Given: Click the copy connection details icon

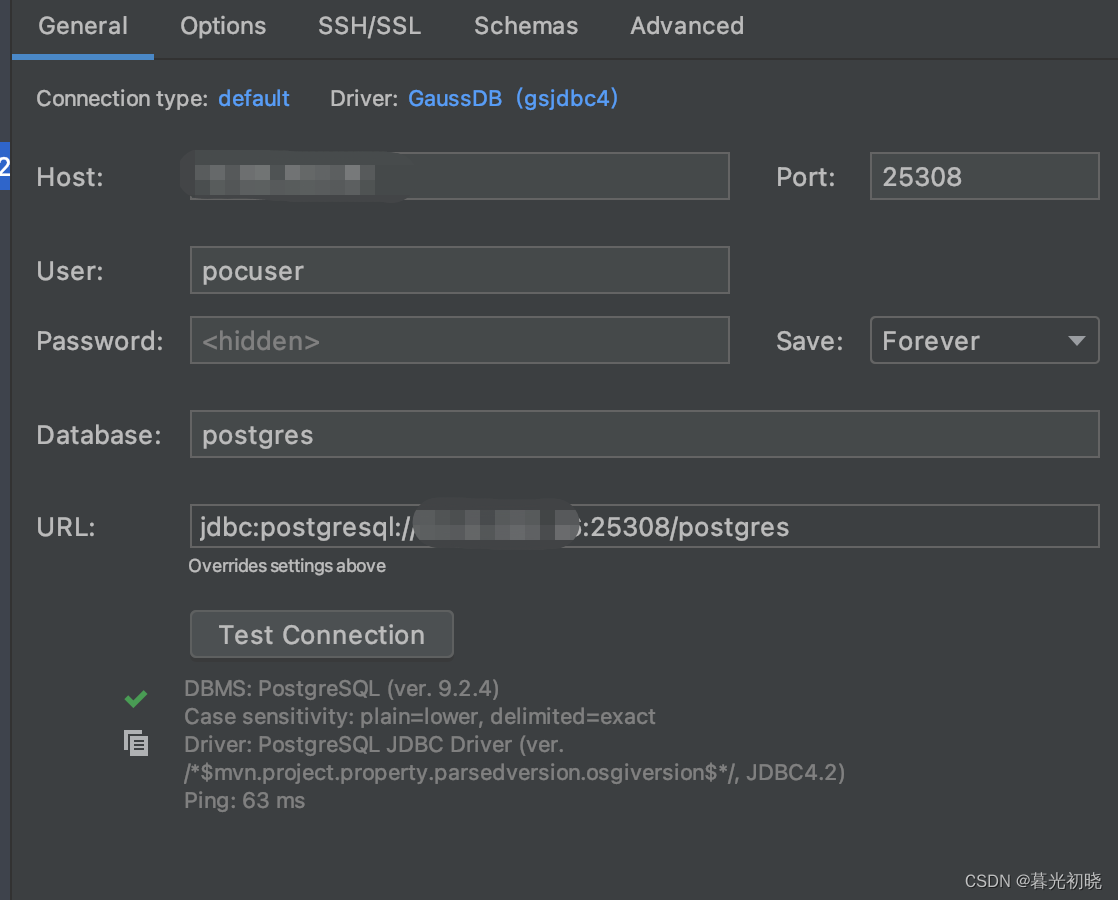Looking at the screenshot, I should (x=136, y=743).
